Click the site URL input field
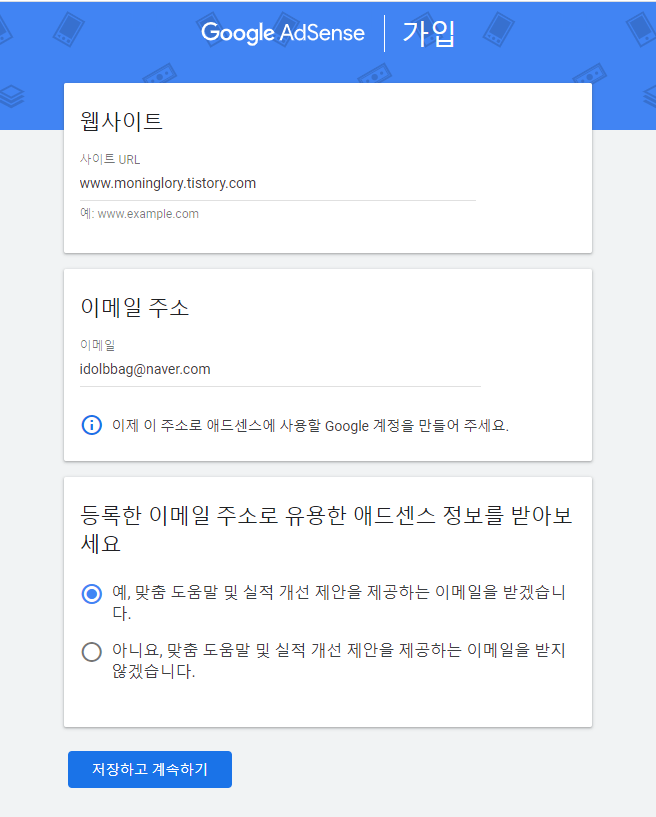Viewport: 656px width, 817px height. [278, 184]
